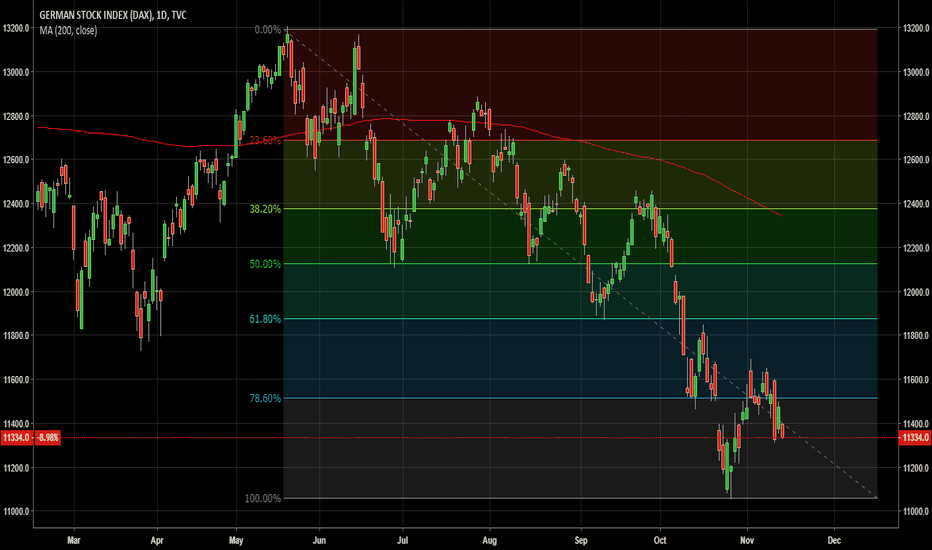Click 12800.0 on the right price axis
The height and width of the screenshot is (550, 932).
(x=916, y=116)
